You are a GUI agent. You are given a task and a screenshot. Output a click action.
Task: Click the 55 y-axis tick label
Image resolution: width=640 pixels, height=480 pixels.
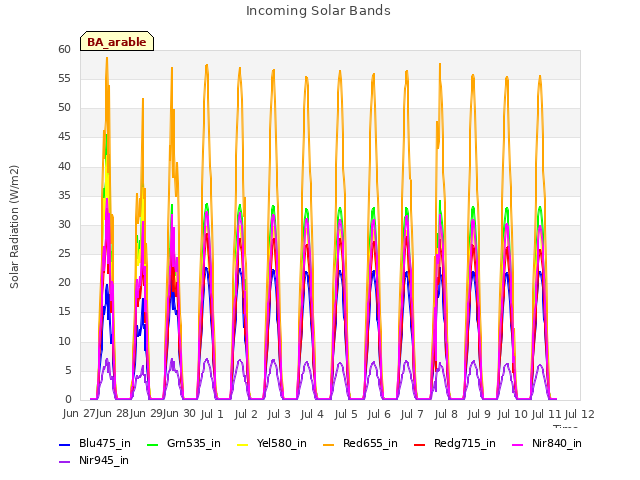[64, 78]
